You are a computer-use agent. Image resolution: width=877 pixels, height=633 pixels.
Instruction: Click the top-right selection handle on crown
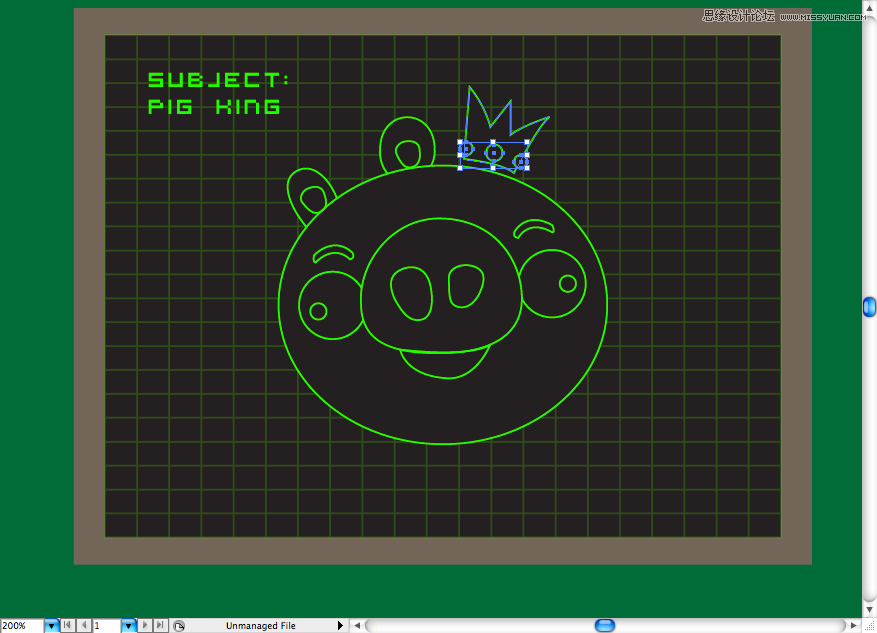(x=527, y=142)
